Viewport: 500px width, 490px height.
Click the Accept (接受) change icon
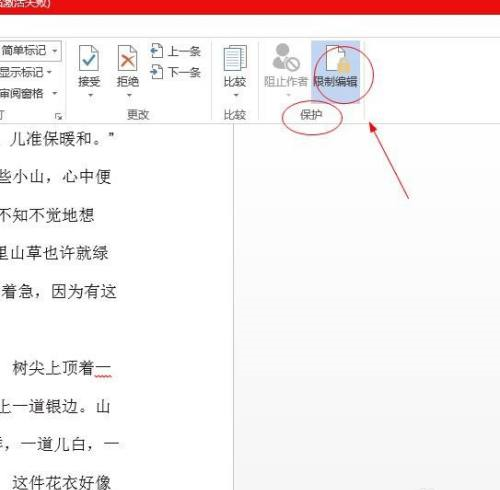pos(89,58)
